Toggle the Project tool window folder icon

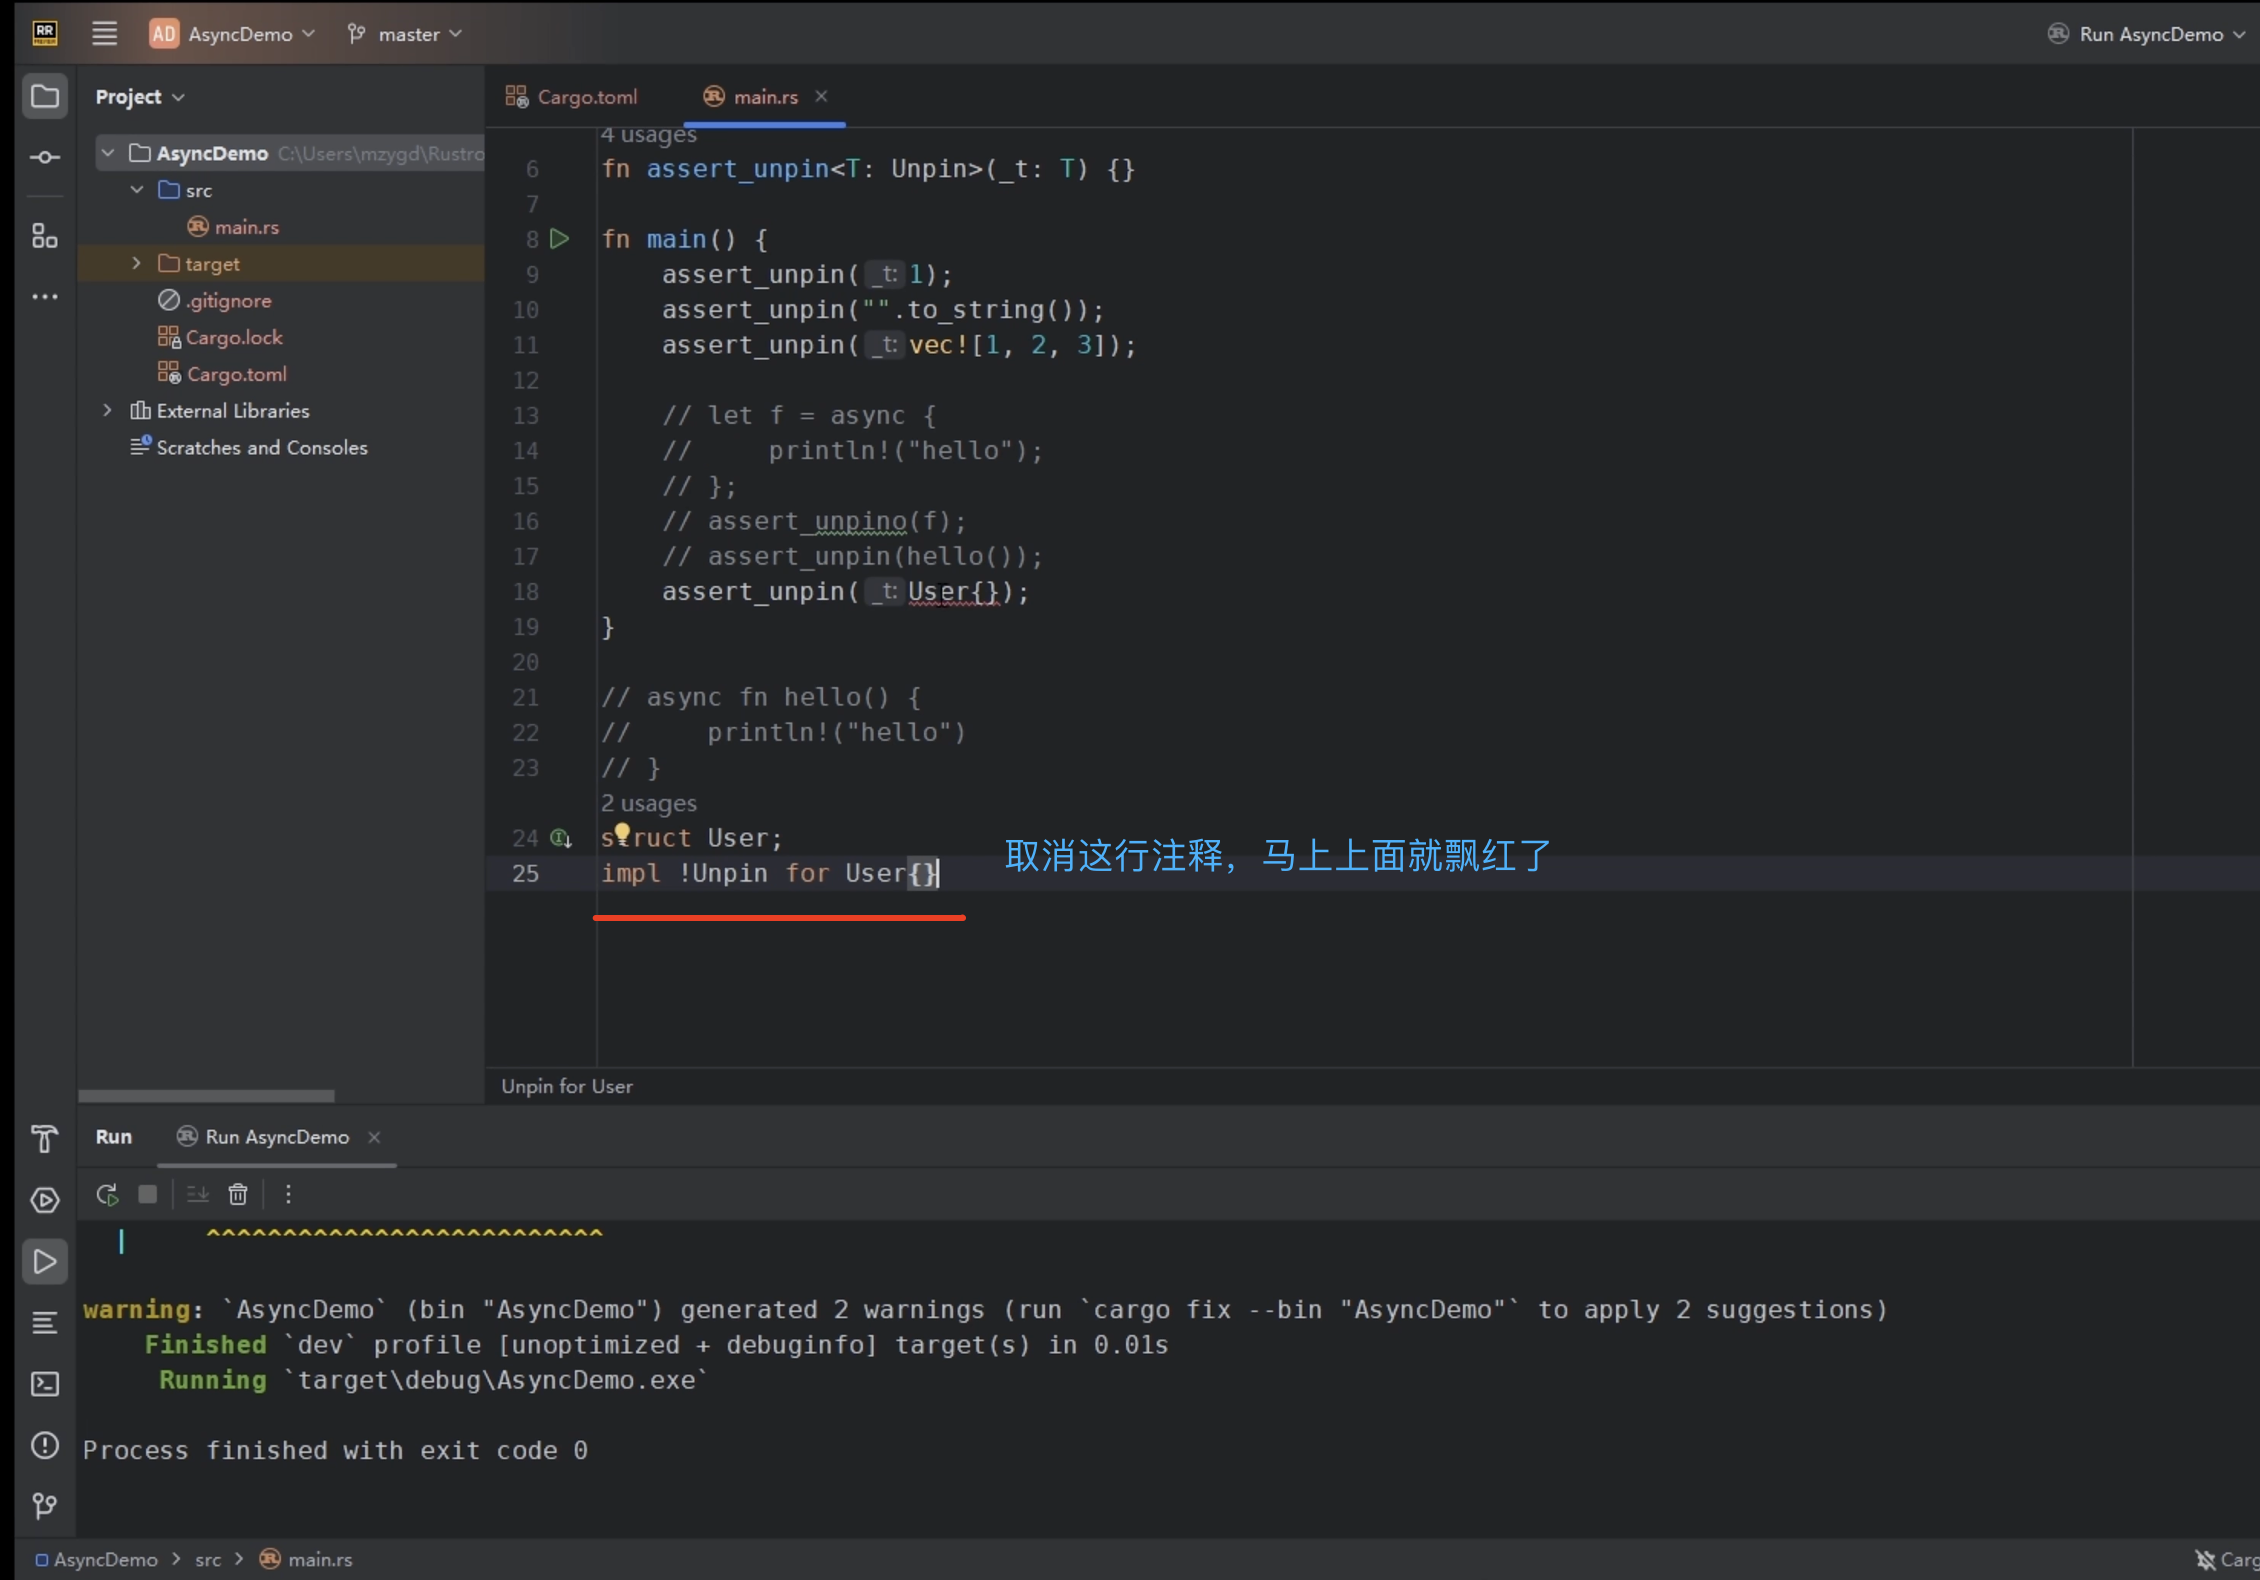pyautogui.click(x=44, y=97)
